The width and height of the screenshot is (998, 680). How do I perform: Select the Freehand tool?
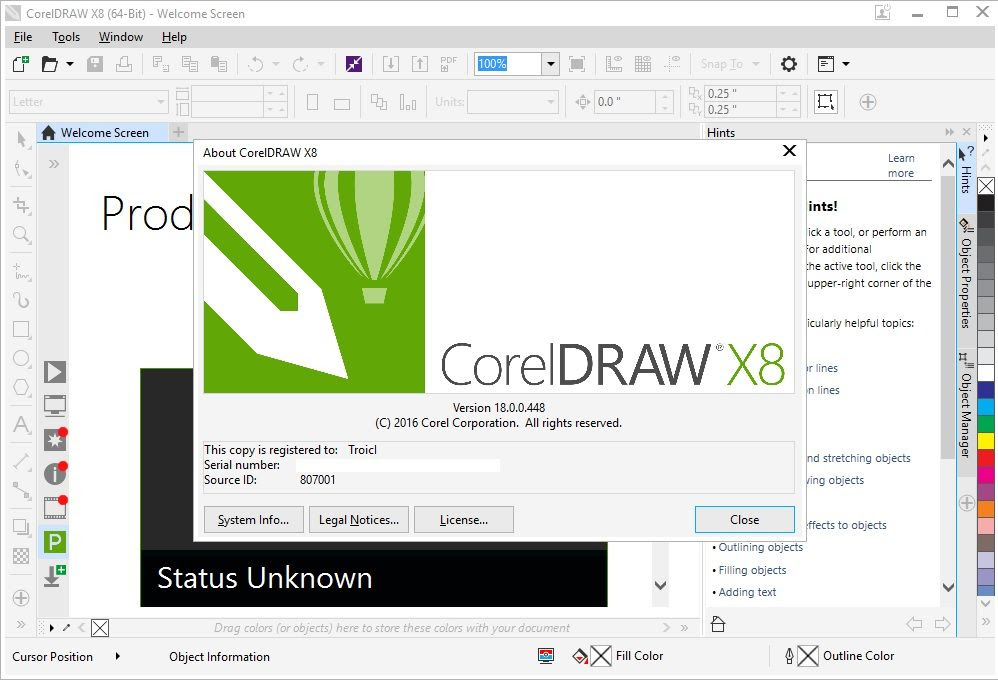(x=22, y=271)
